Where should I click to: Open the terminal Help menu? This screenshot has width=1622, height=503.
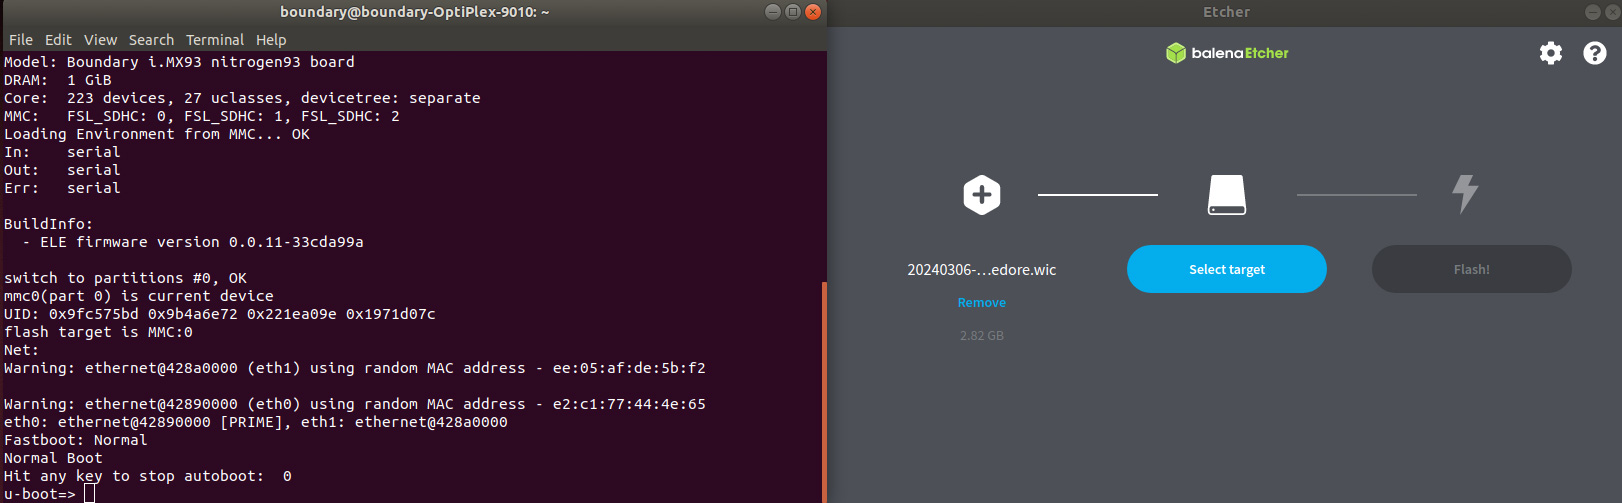271,40
